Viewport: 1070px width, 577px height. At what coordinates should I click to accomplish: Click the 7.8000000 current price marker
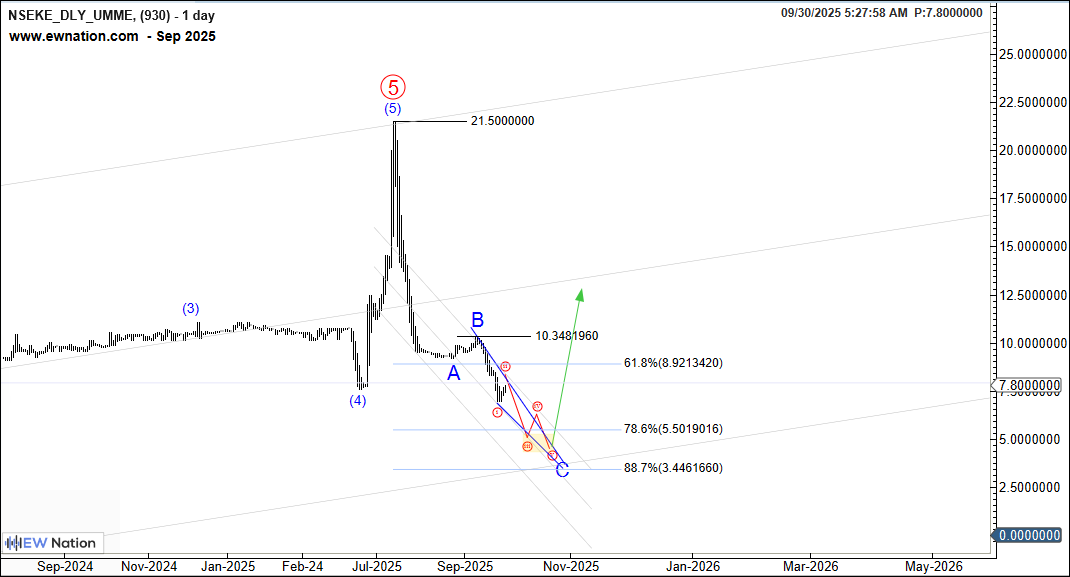click(1027, 385)
